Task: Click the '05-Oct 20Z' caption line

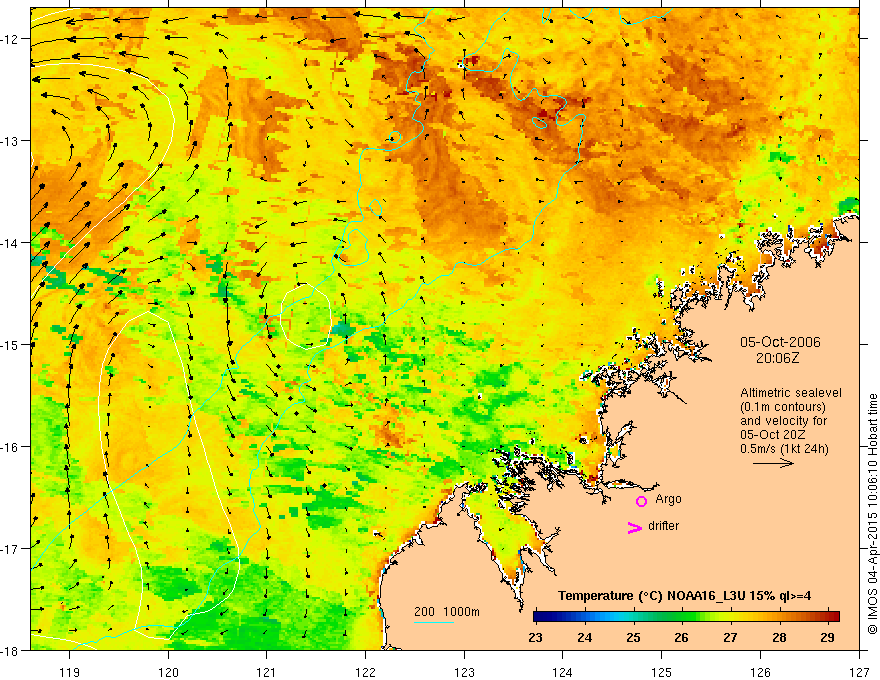Action: click(773, 434)
